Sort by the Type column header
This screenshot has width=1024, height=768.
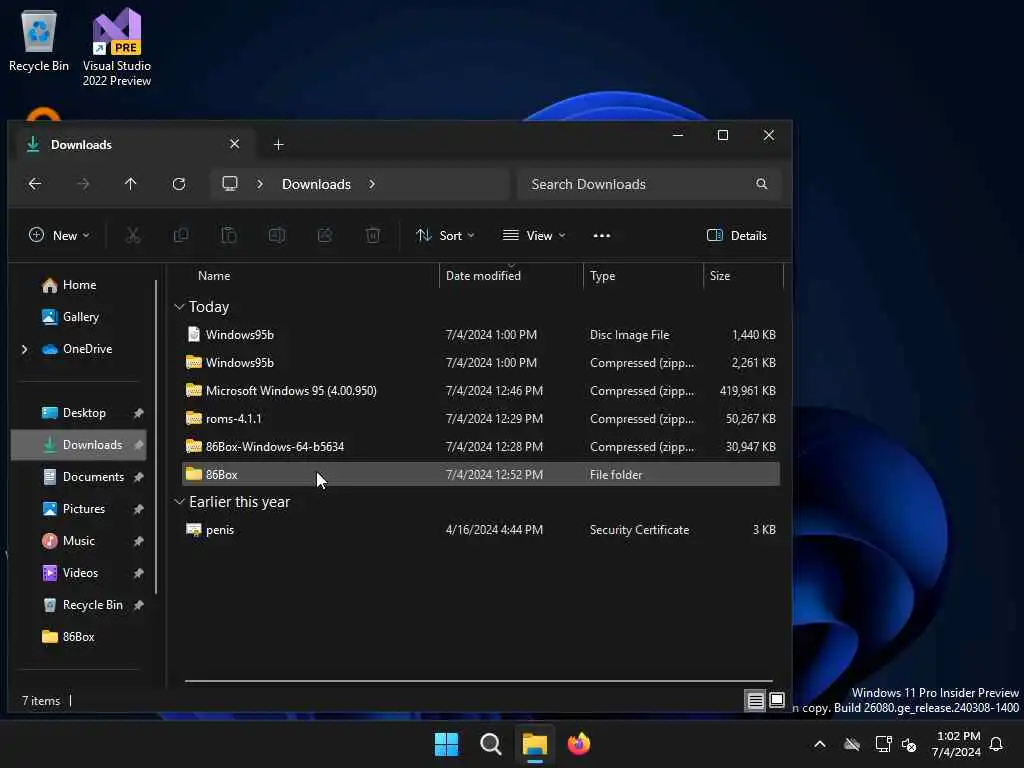[x=602, y=276]
